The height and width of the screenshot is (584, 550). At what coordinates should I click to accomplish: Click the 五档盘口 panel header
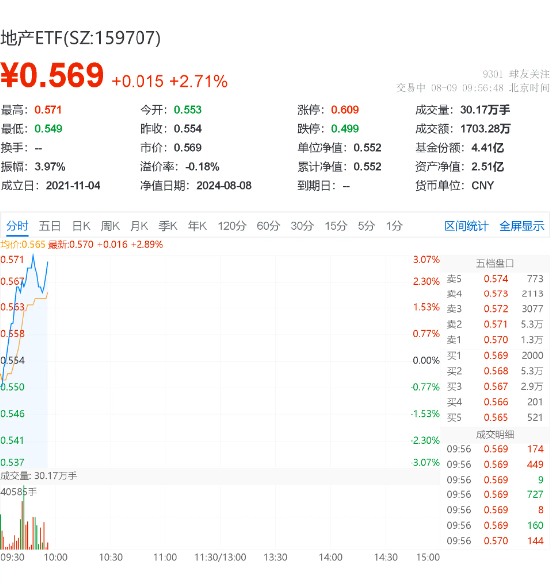point(495,264)
